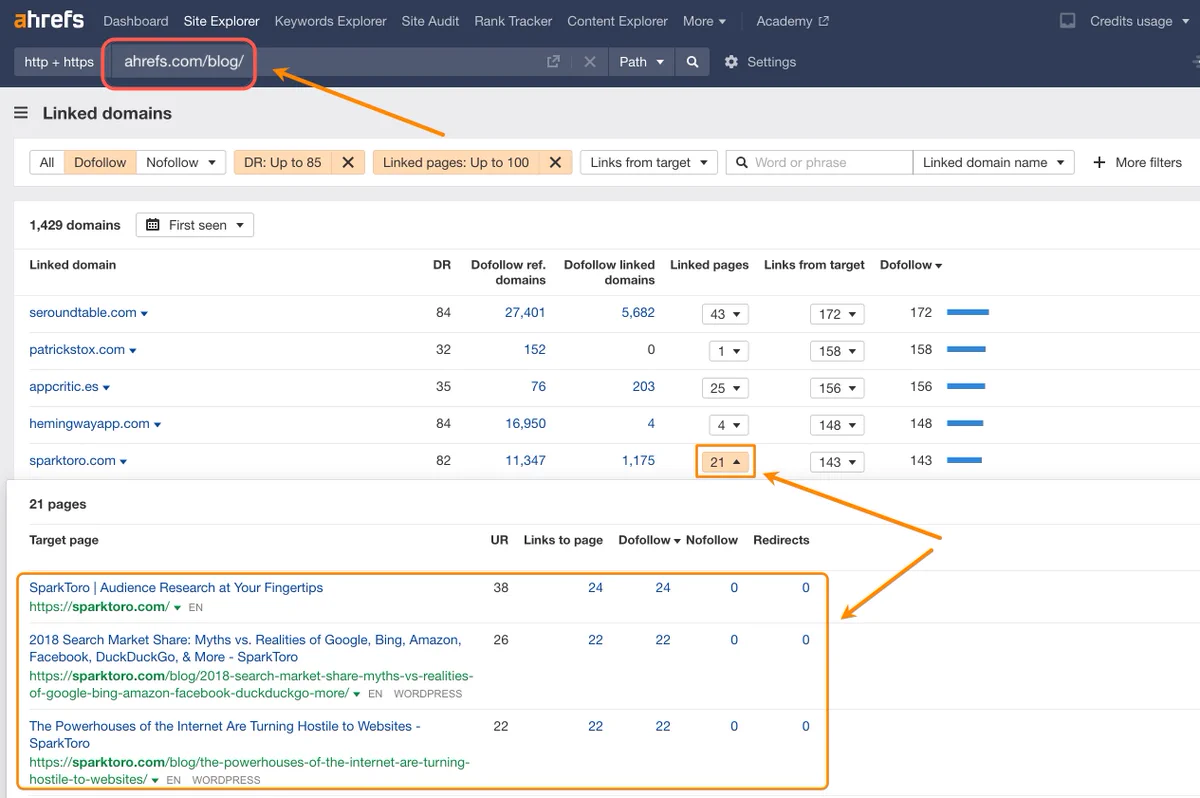Click 27,401 dofollow ref. domains value
The height and width of the screenshot is (798, 1200).
[x=525, y=313]
